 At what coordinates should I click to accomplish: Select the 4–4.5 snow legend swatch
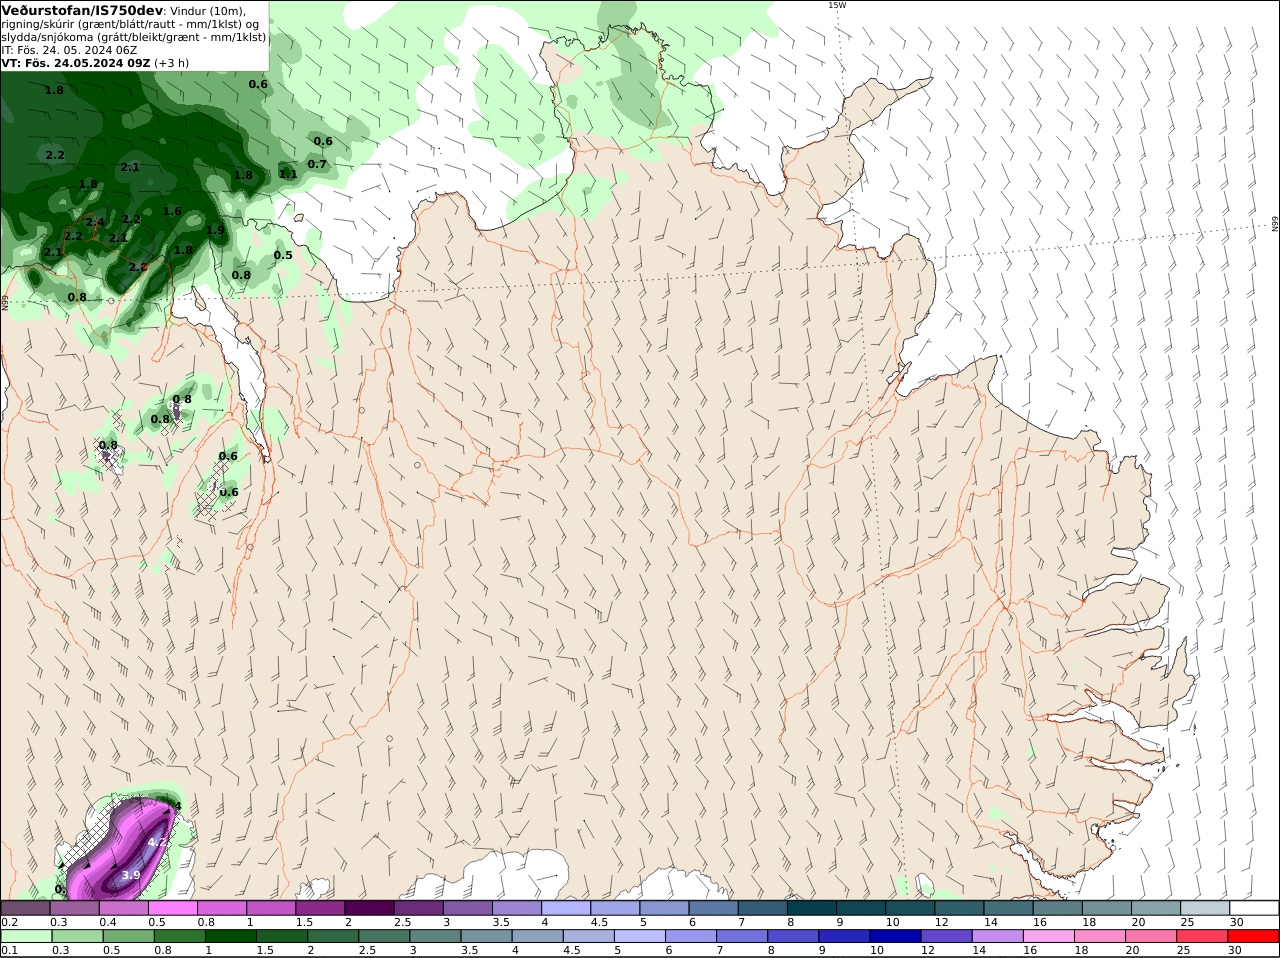pyautogui.click(x=566, y=908)
